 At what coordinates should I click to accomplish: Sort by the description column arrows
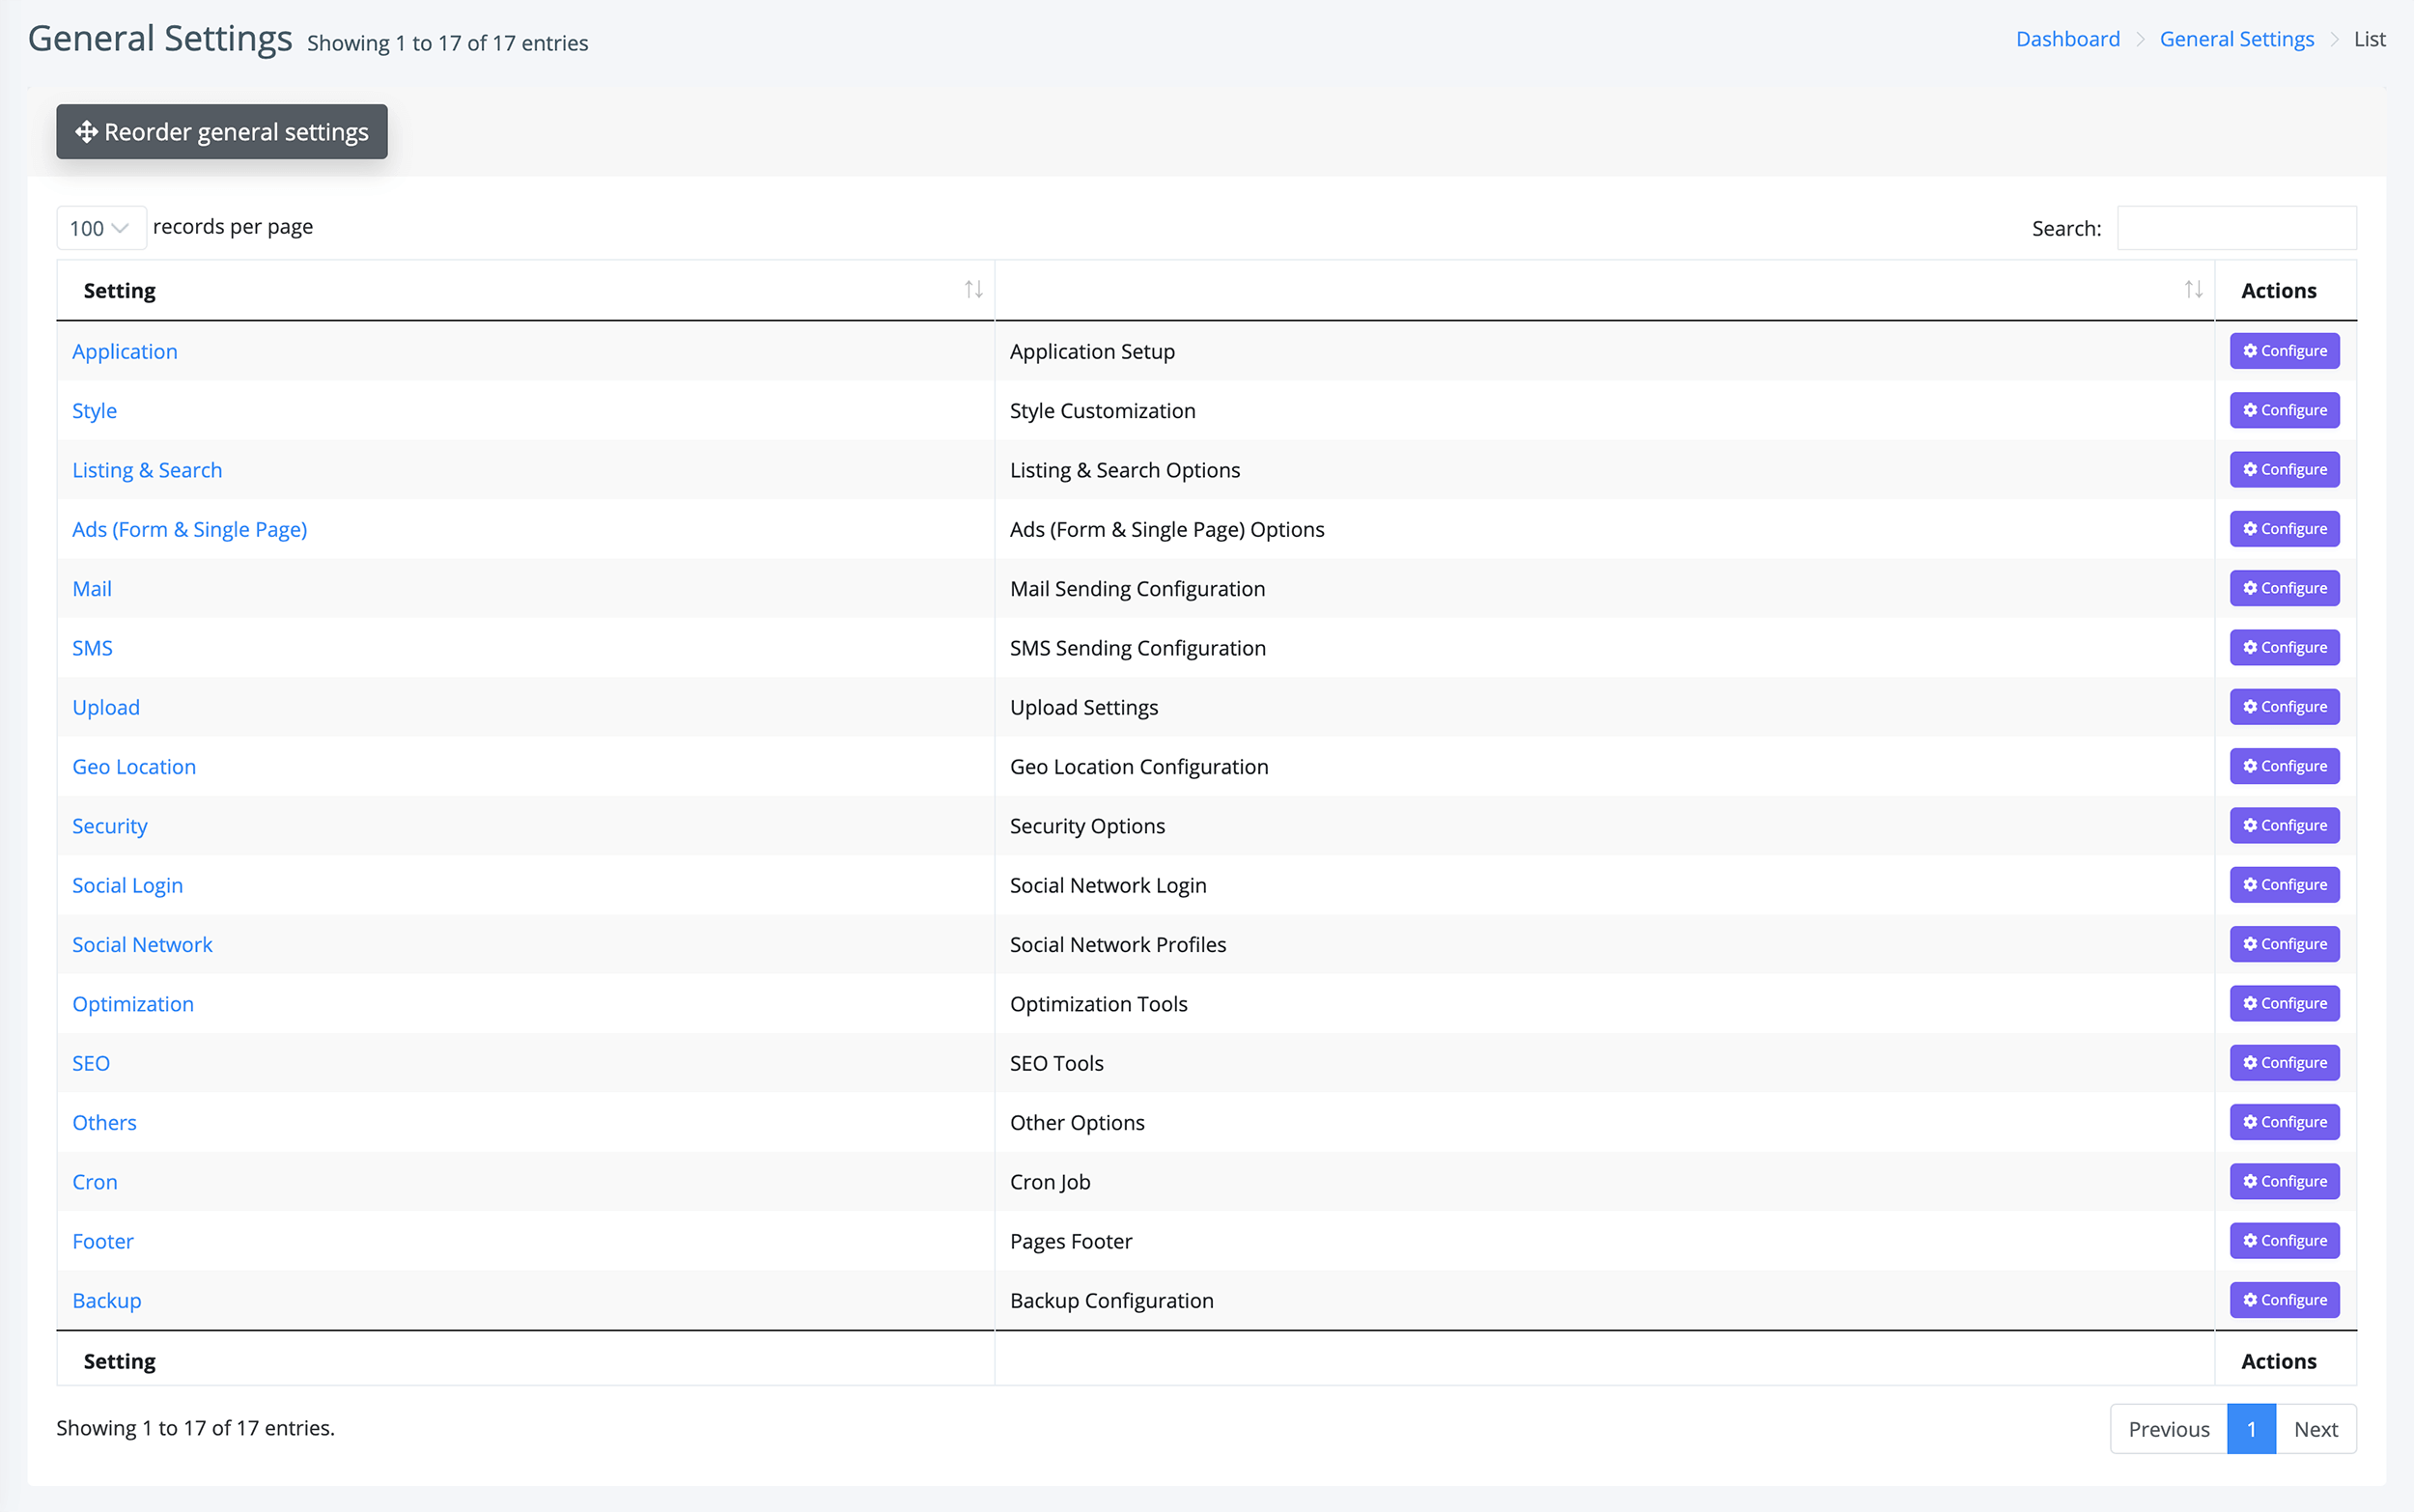[x=2193, y=290]
